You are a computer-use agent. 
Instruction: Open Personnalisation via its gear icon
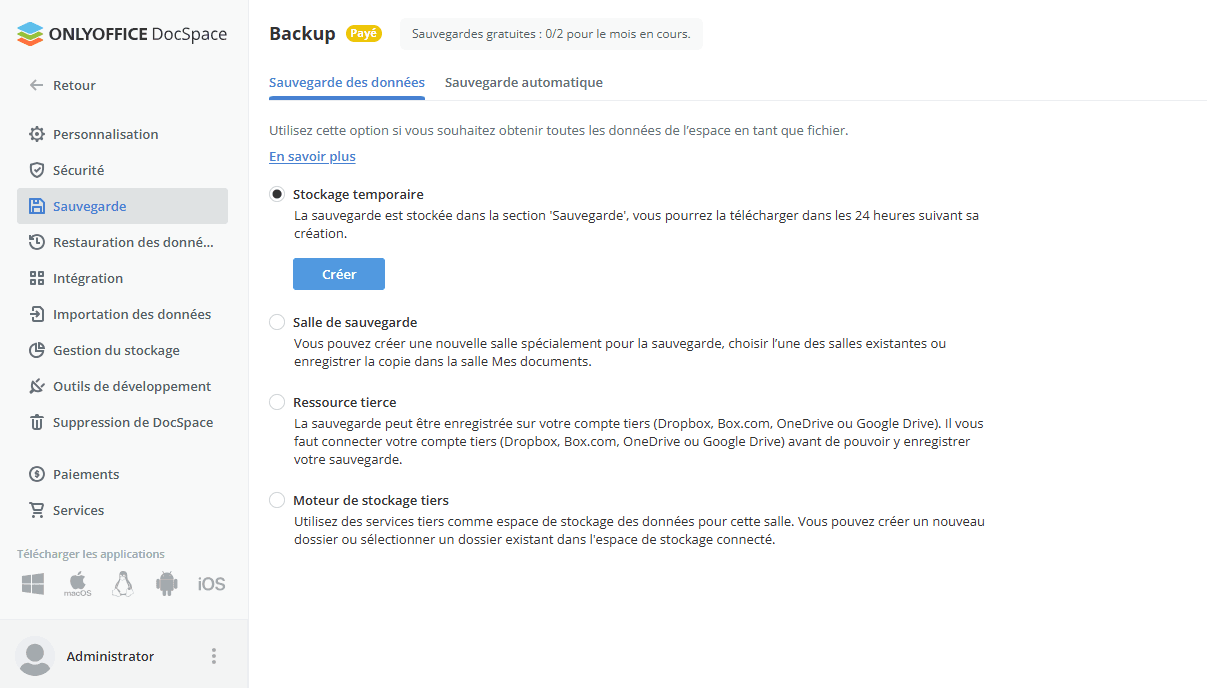(37, 134)
